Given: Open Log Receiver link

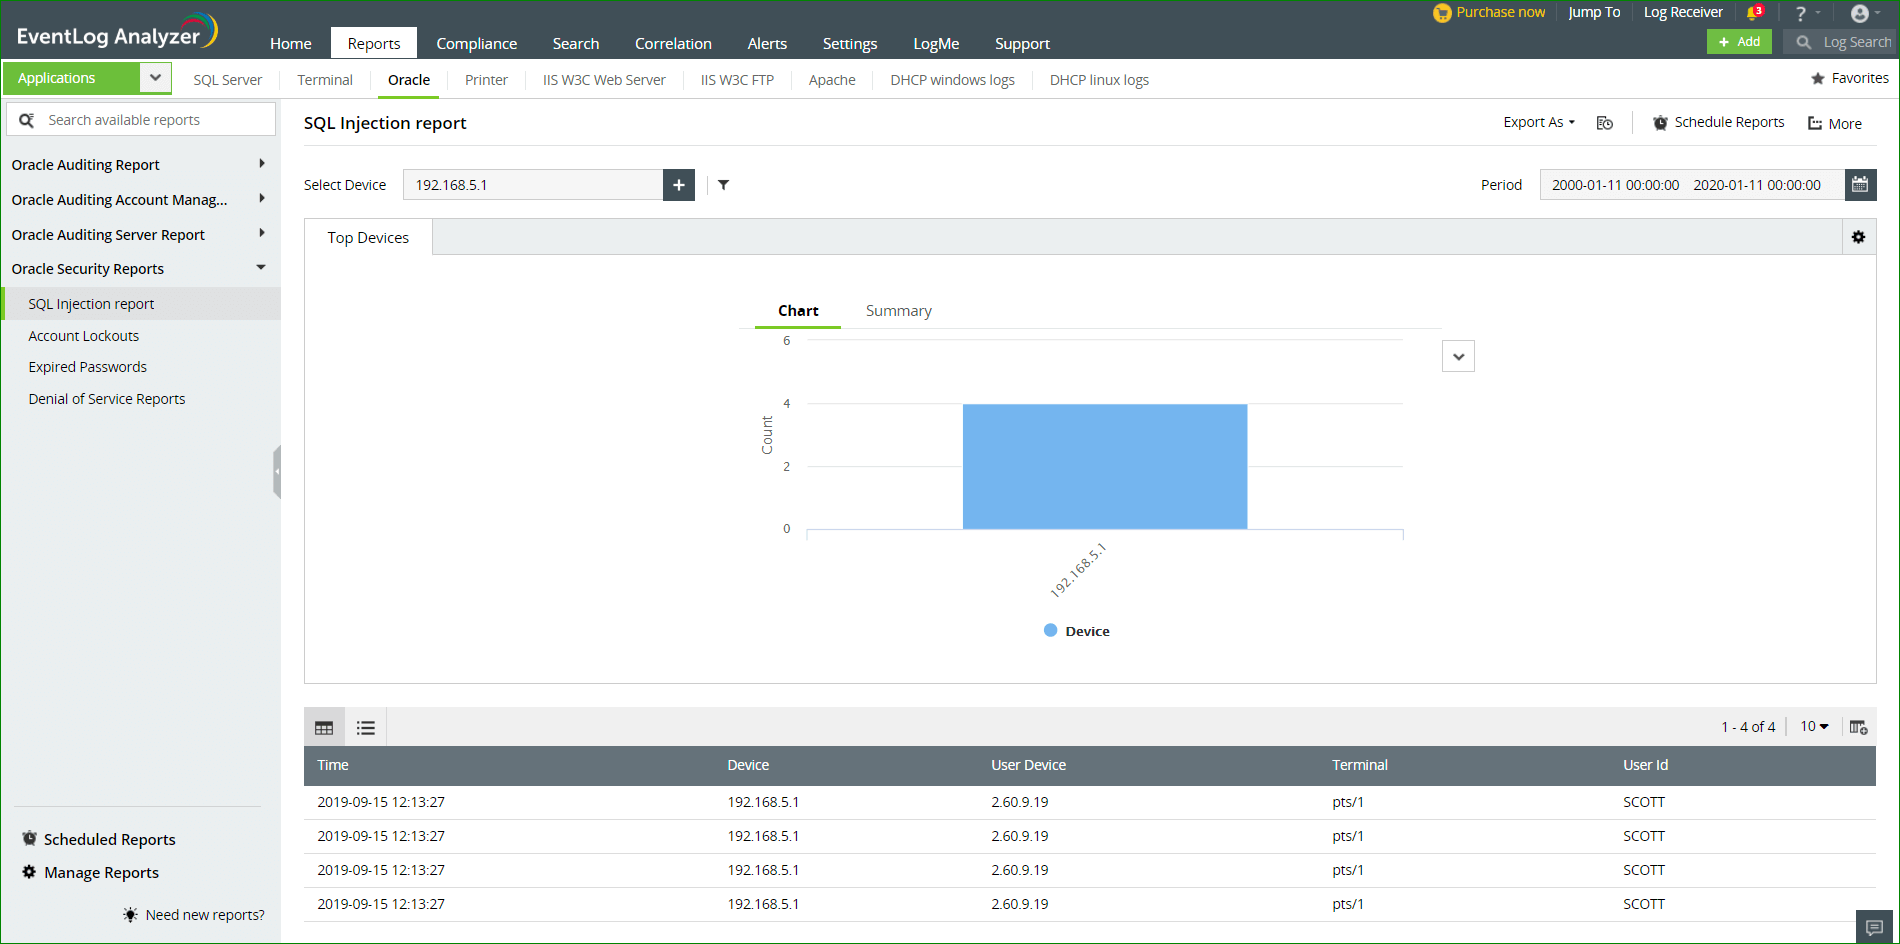Looking at the screenshot, I should [1683, 12].
